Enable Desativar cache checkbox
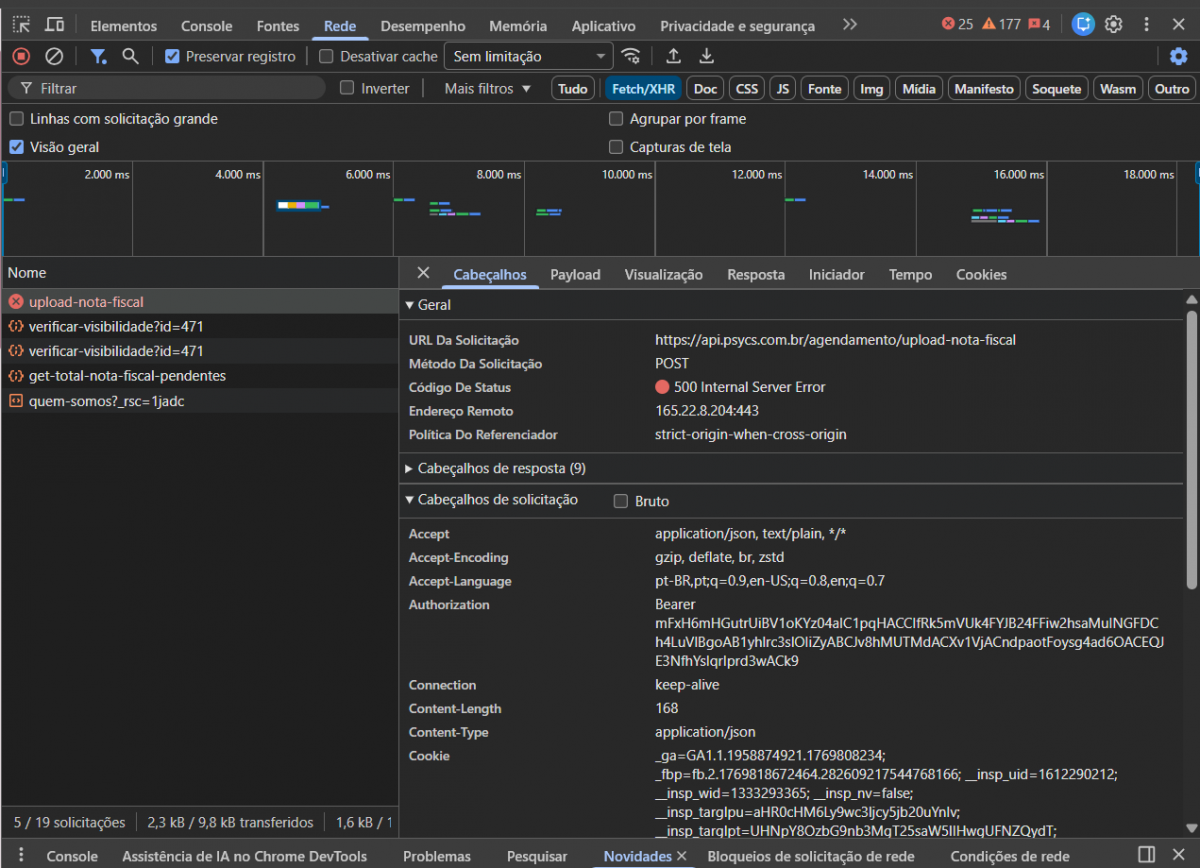Image resolution: width=1200 pixels, height=868 pixels. coord(326,57)
